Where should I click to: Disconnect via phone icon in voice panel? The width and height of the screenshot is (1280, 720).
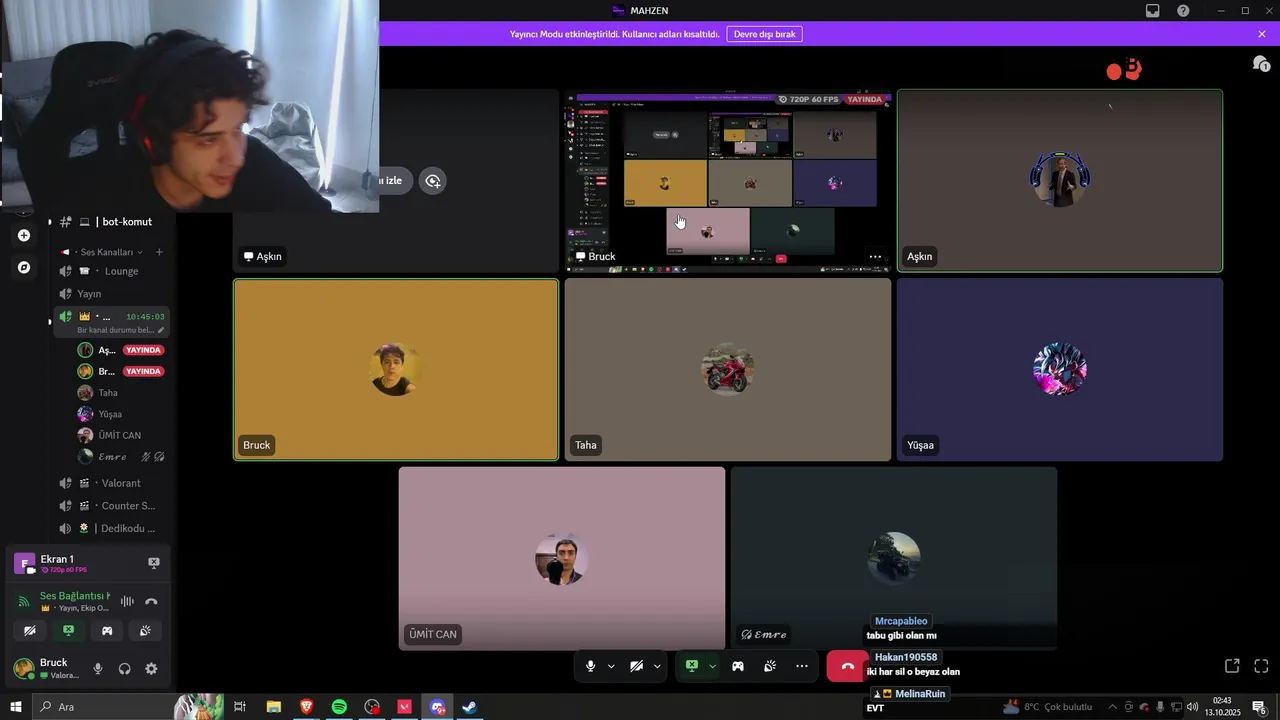tap(152, 602)
